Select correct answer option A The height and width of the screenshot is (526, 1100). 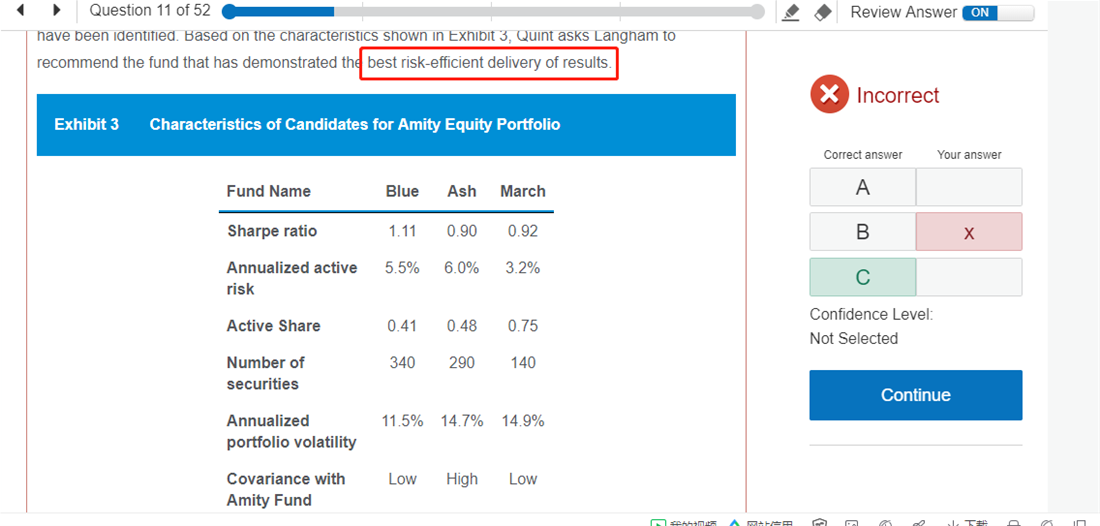click(862, 187)
